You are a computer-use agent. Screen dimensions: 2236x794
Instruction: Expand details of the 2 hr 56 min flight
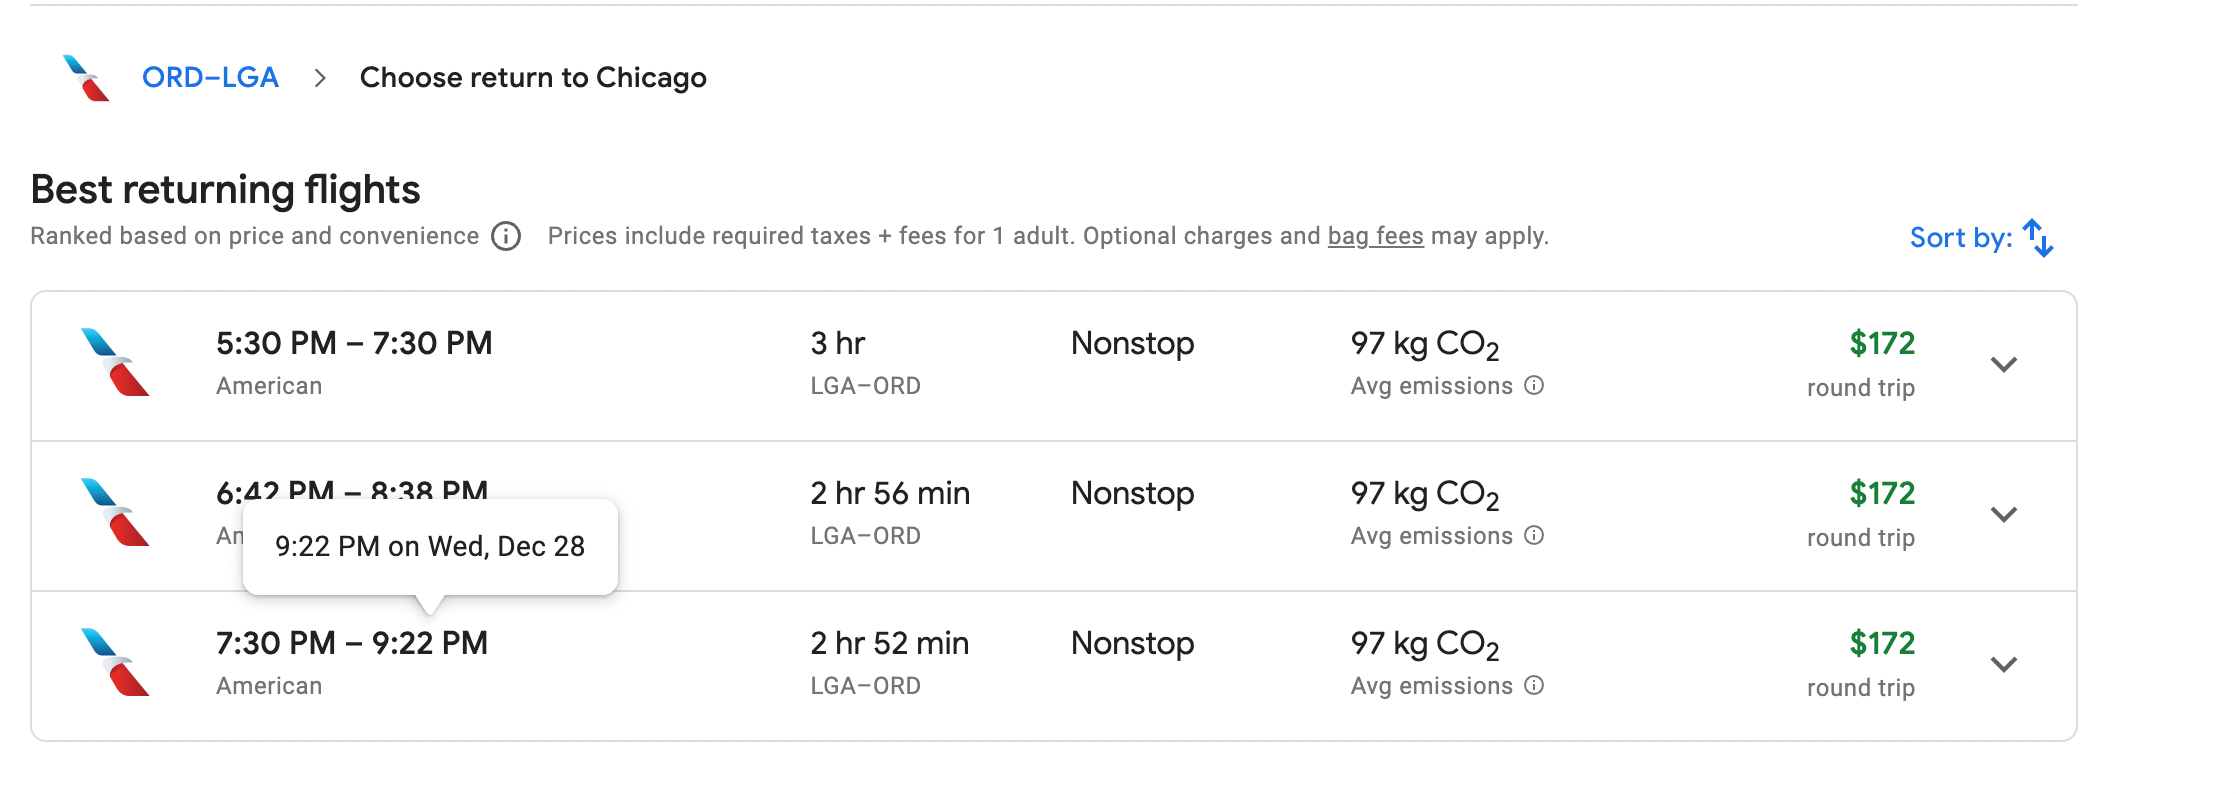tap(2003, 514)
